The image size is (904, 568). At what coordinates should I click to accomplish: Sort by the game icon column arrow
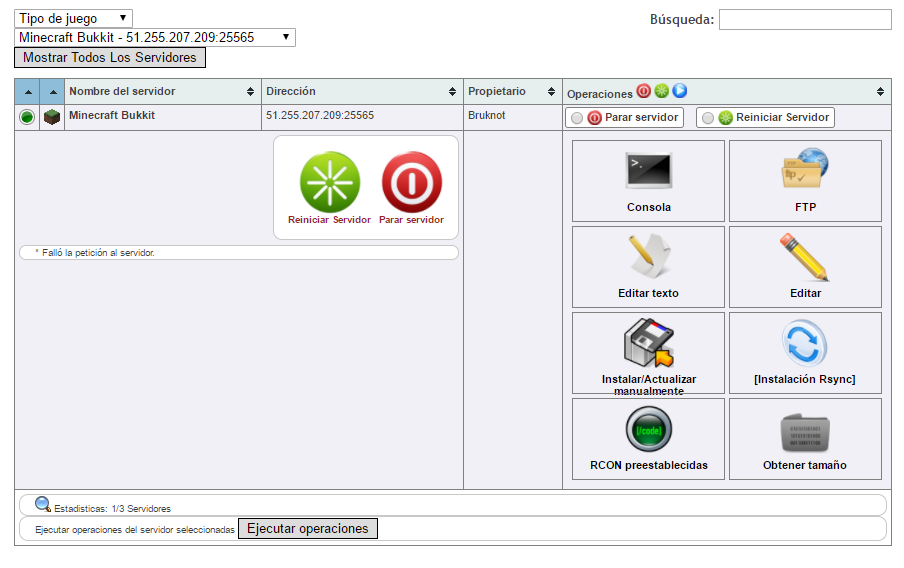point(52,92)
